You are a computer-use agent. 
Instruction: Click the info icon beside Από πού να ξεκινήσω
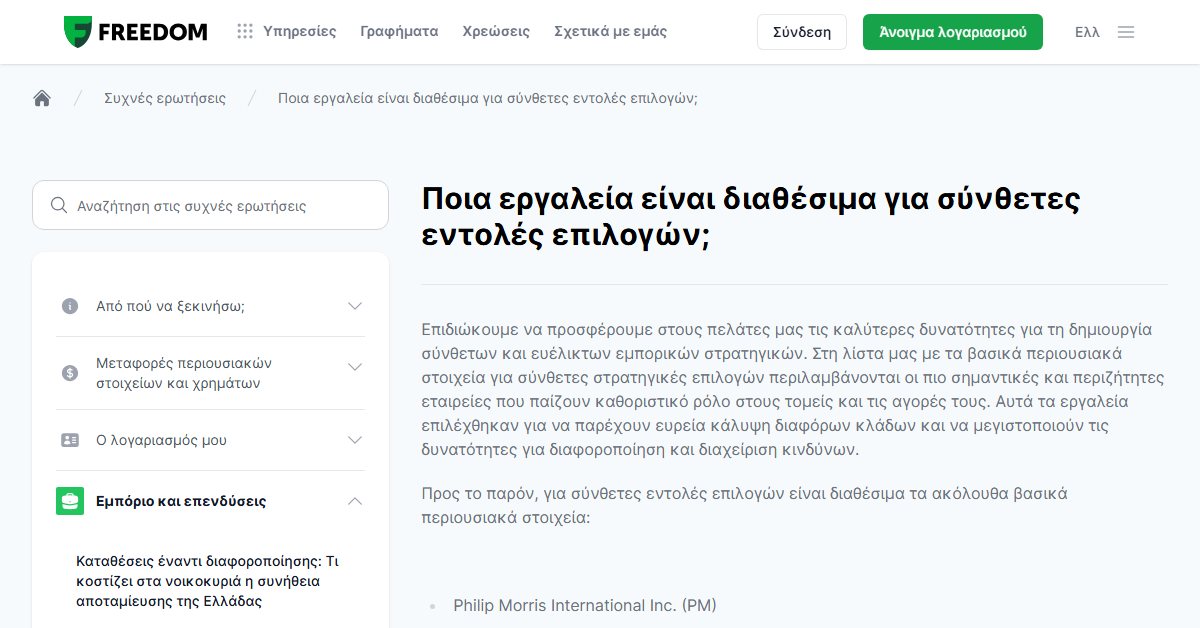point(70,306)
